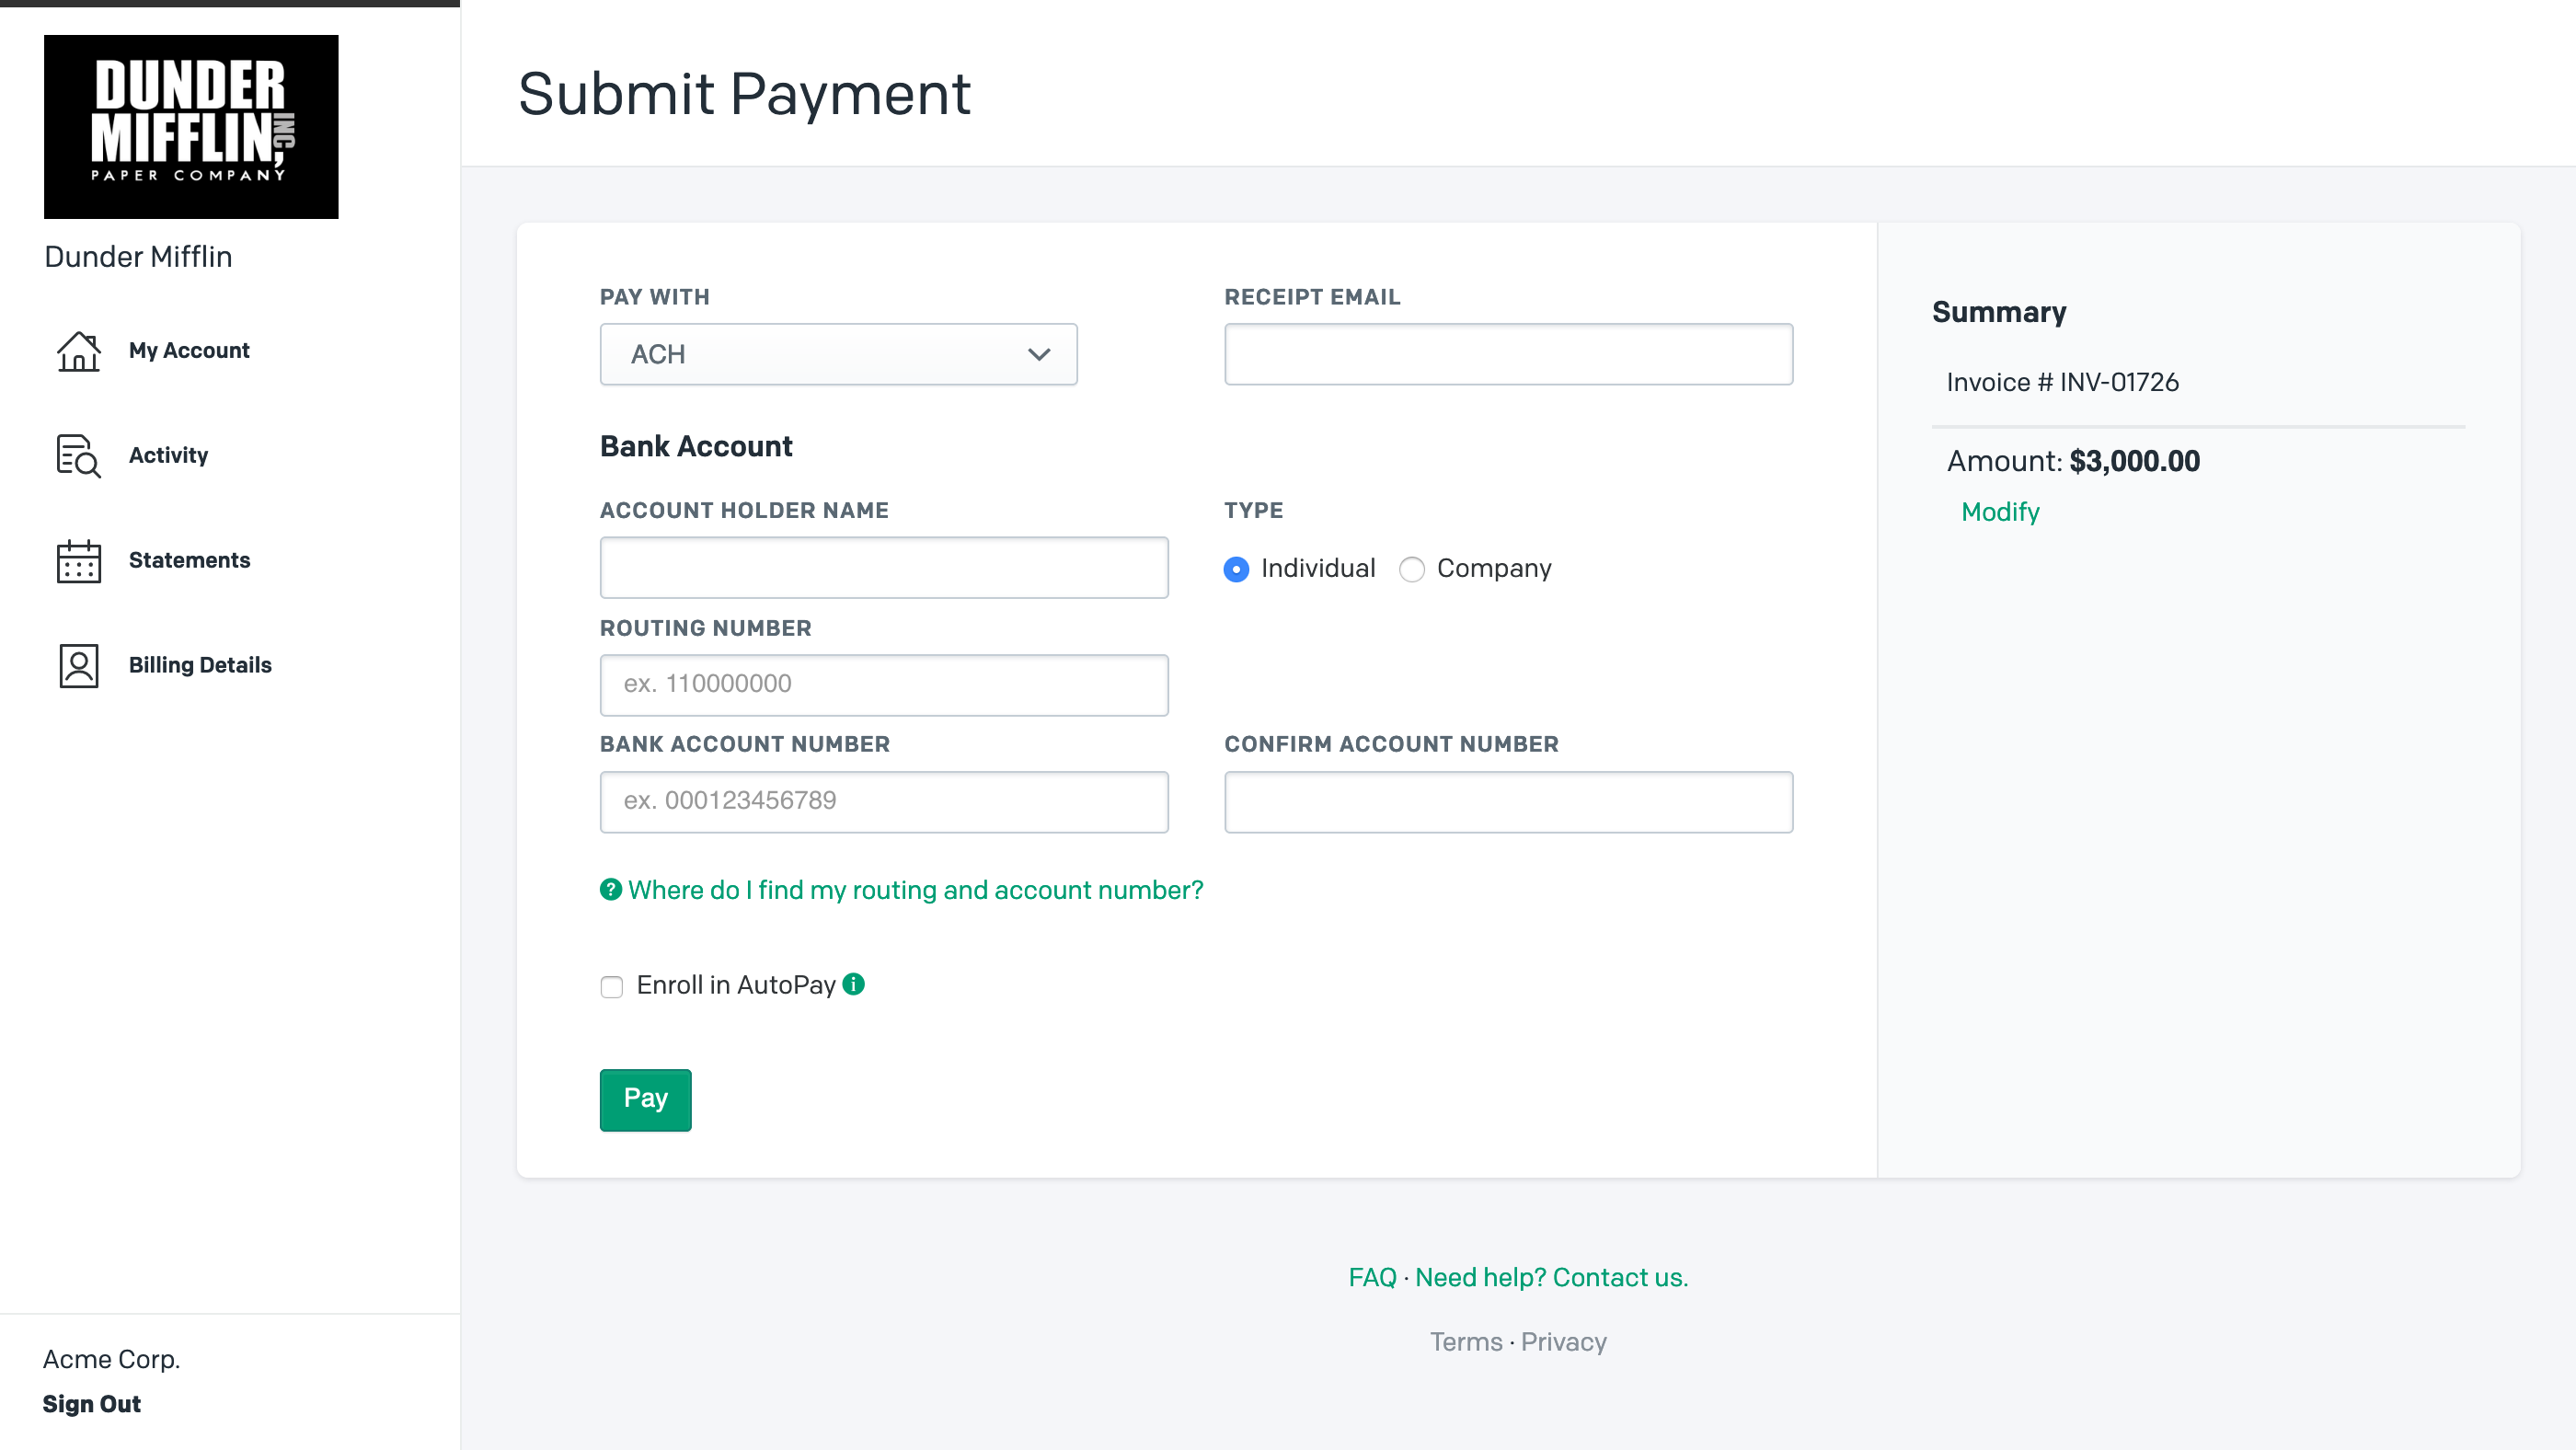The height and width of the screenshot is (1450, 2576).
Task: Open the Pay With ACH dropdown
Action: pos(838,354)
